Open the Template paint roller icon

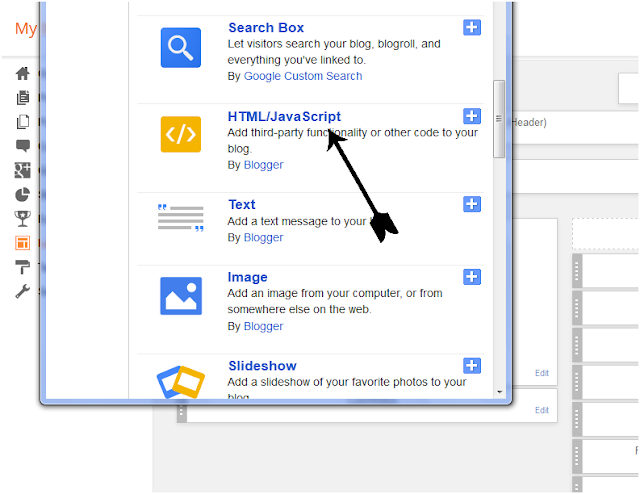(23, 267)
